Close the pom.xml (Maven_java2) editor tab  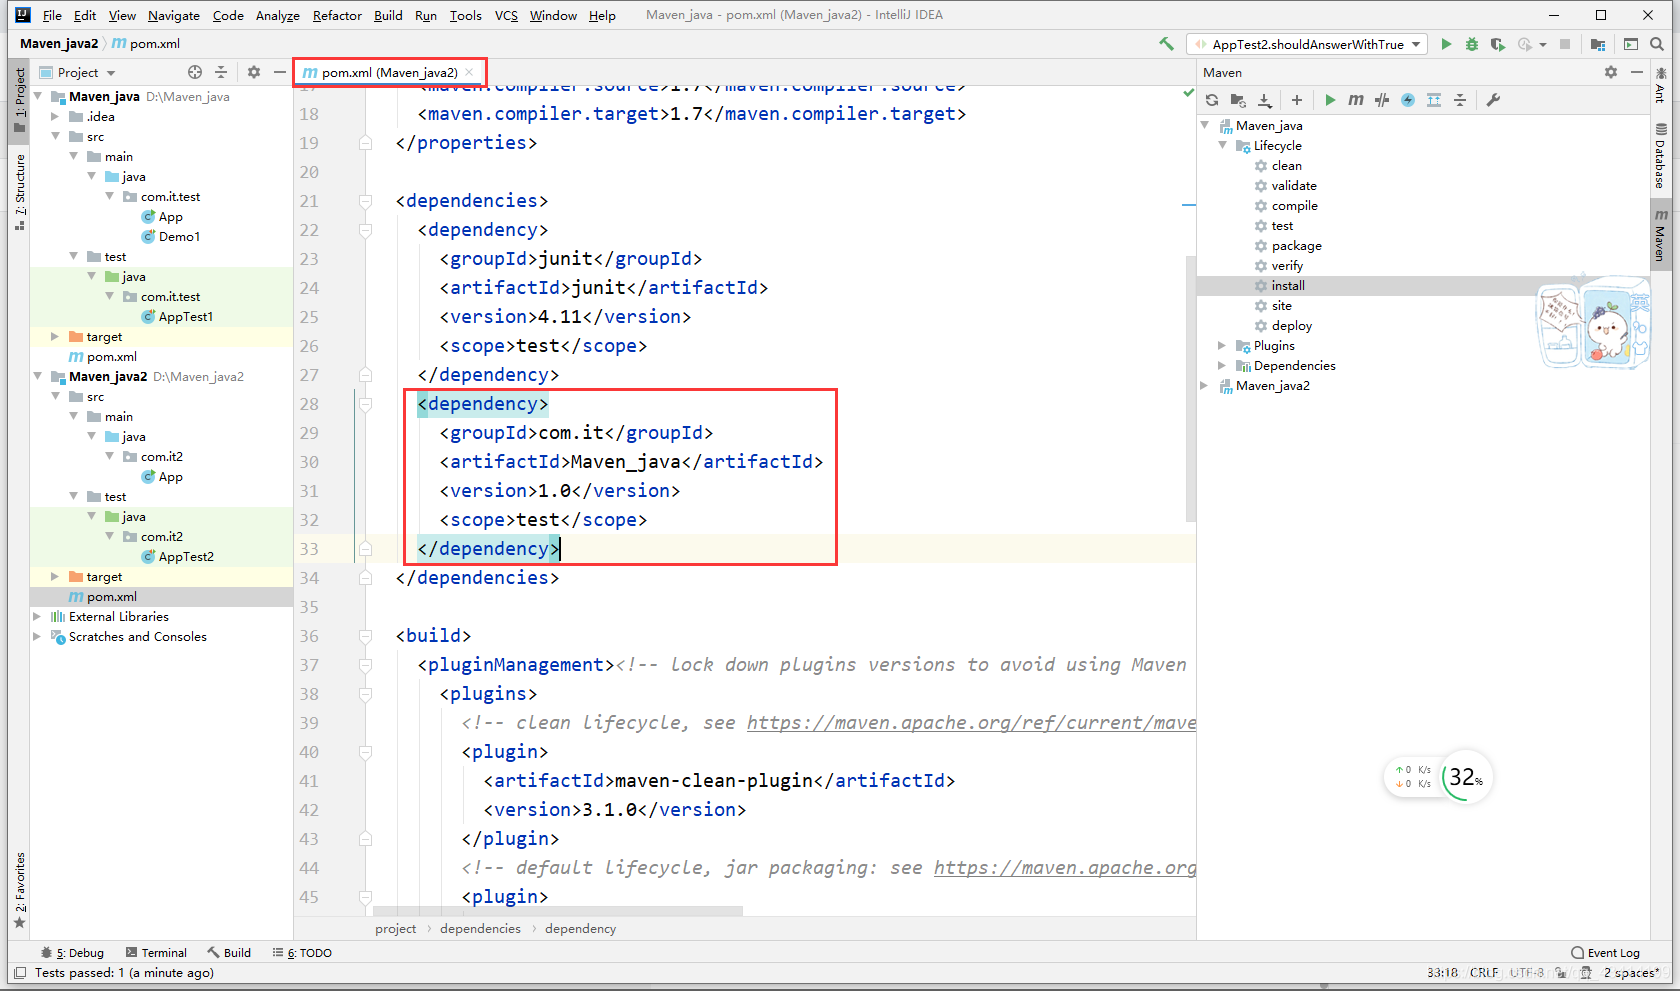(x=469, y=72)
